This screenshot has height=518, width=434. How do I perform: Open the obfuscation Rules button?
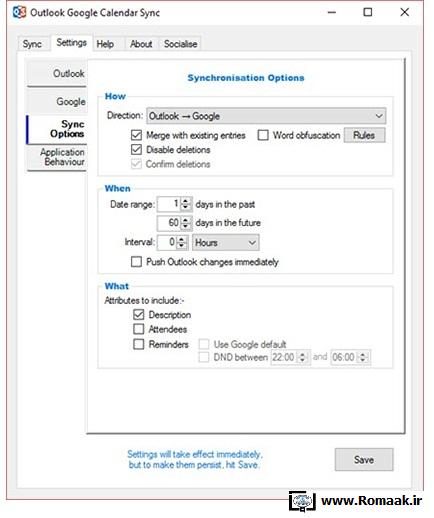point(364,135)
